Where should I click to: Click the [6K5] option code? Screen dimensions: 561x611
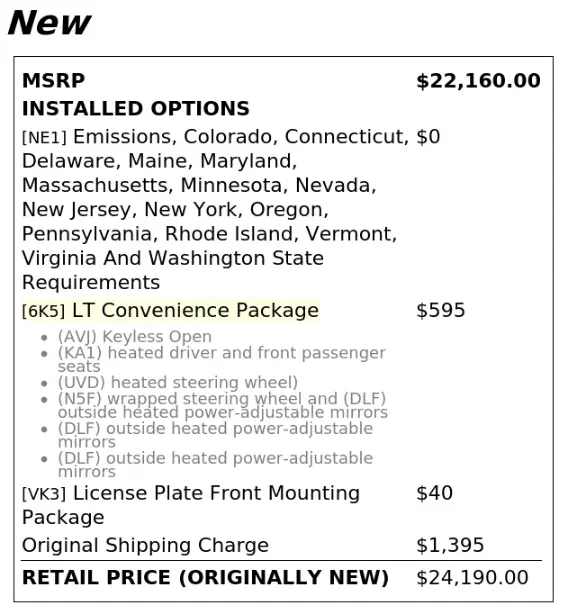44,311
